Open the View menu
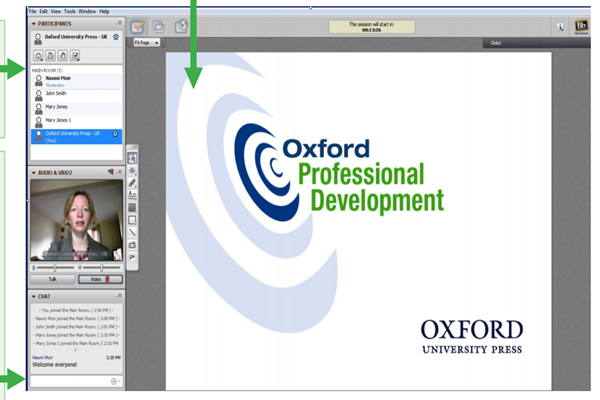The width and height of the screenshot is (600, 400). point(56,11)
